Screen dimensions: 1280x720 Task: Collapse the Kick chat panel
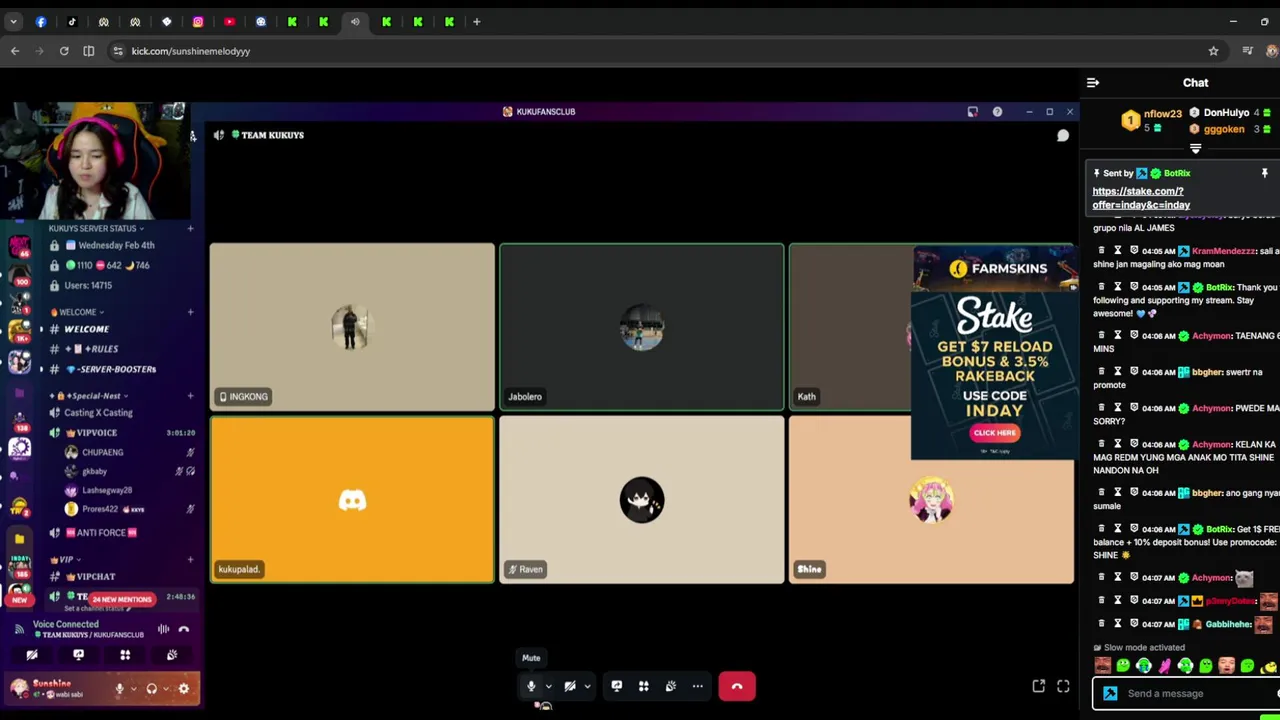[1093, 83]
